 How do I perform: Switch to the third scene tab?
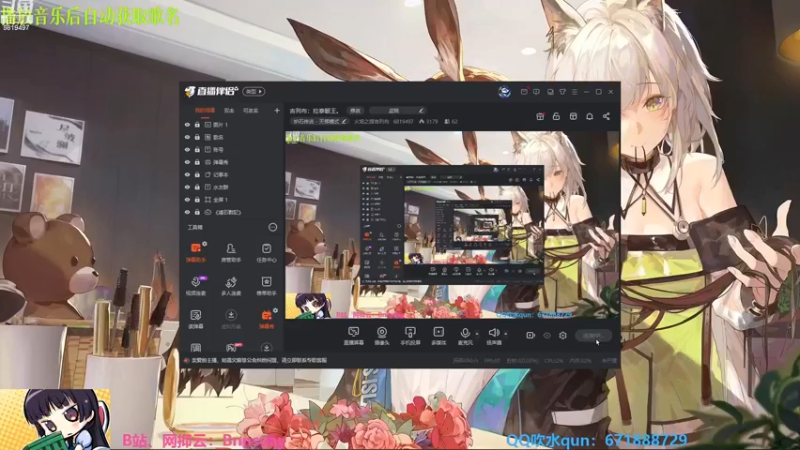(x=251, y=110)
